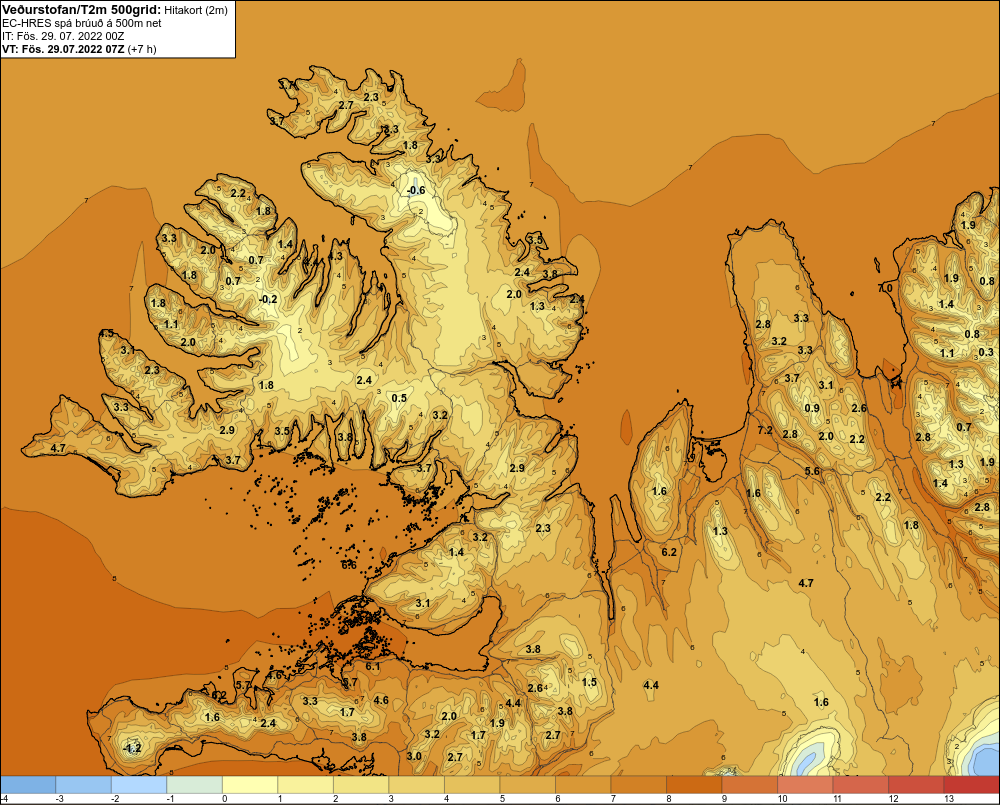Click the '4.5' temperature value on the map
Screen dimensions: 1000x805
pos(106,333)
